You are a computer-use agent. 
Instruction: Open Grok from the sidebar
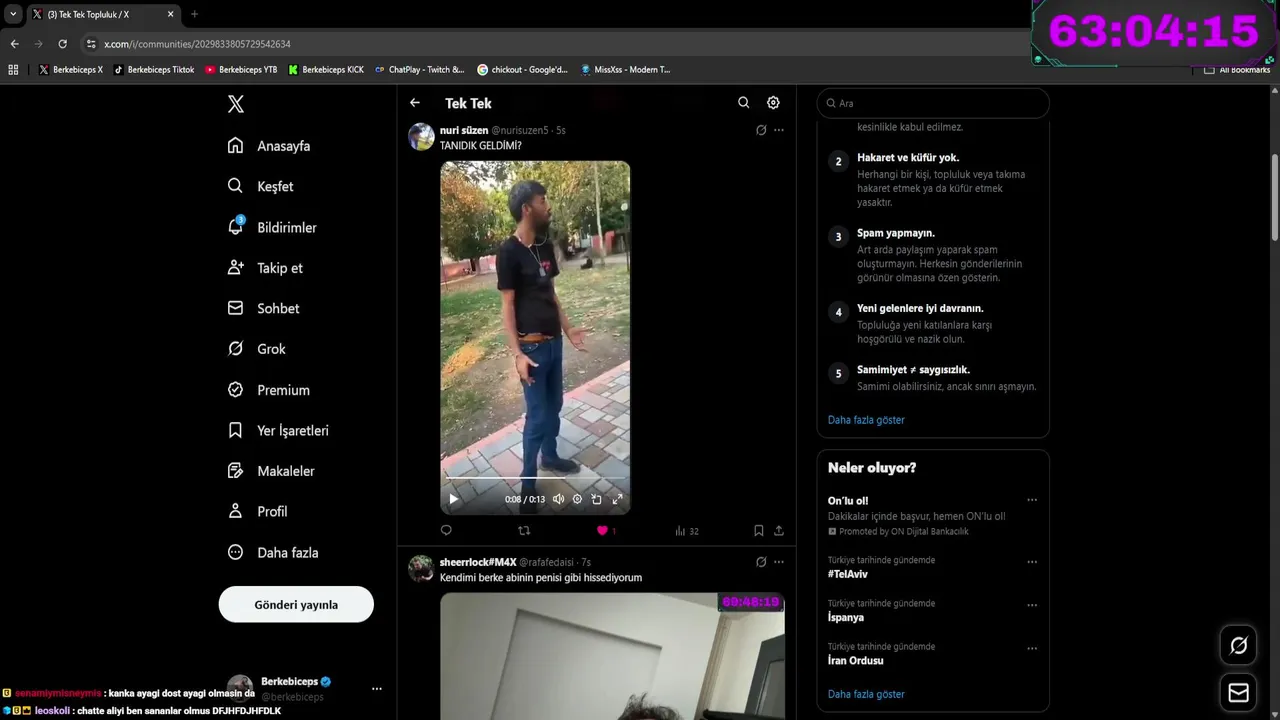[257, 349]
